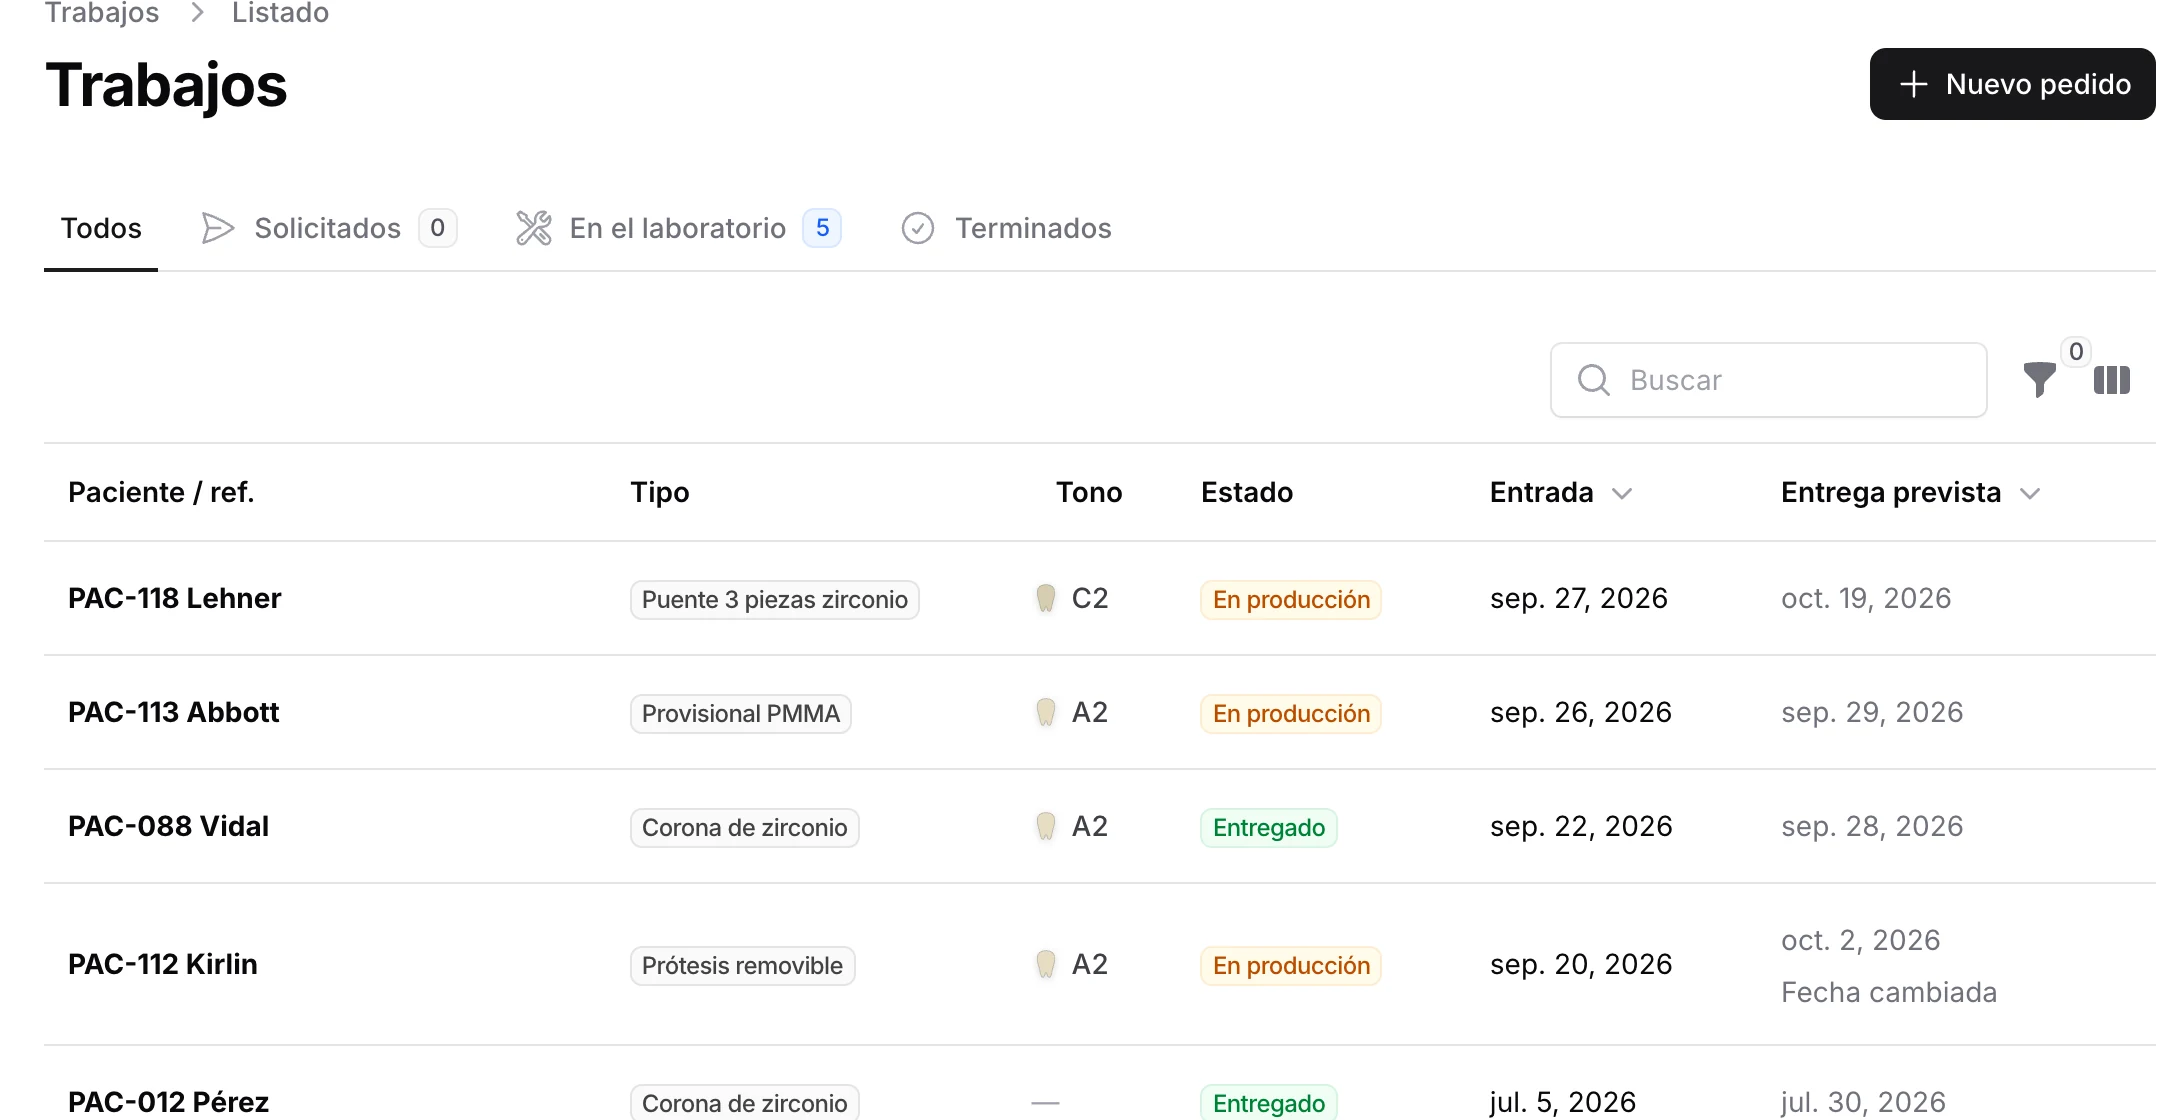The width and height of the screenshot is (2180, 1120).
Task: Click the tooth shade icon for PAC-112 Kirlin
Action: [1045, 964]
